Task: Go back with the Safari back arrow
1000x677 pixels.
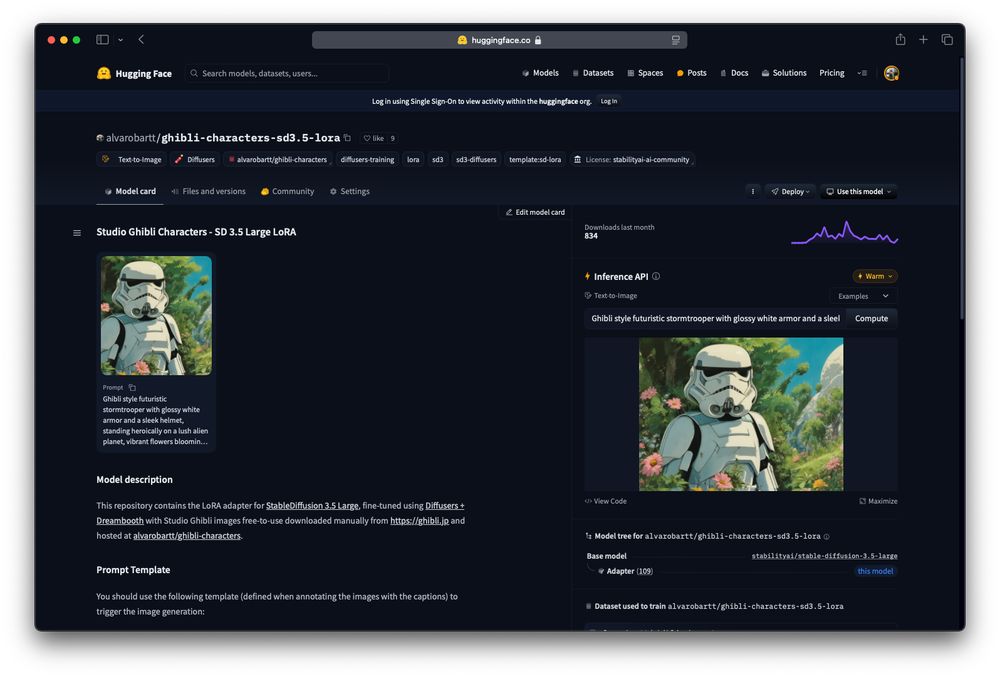Action: 142,40
